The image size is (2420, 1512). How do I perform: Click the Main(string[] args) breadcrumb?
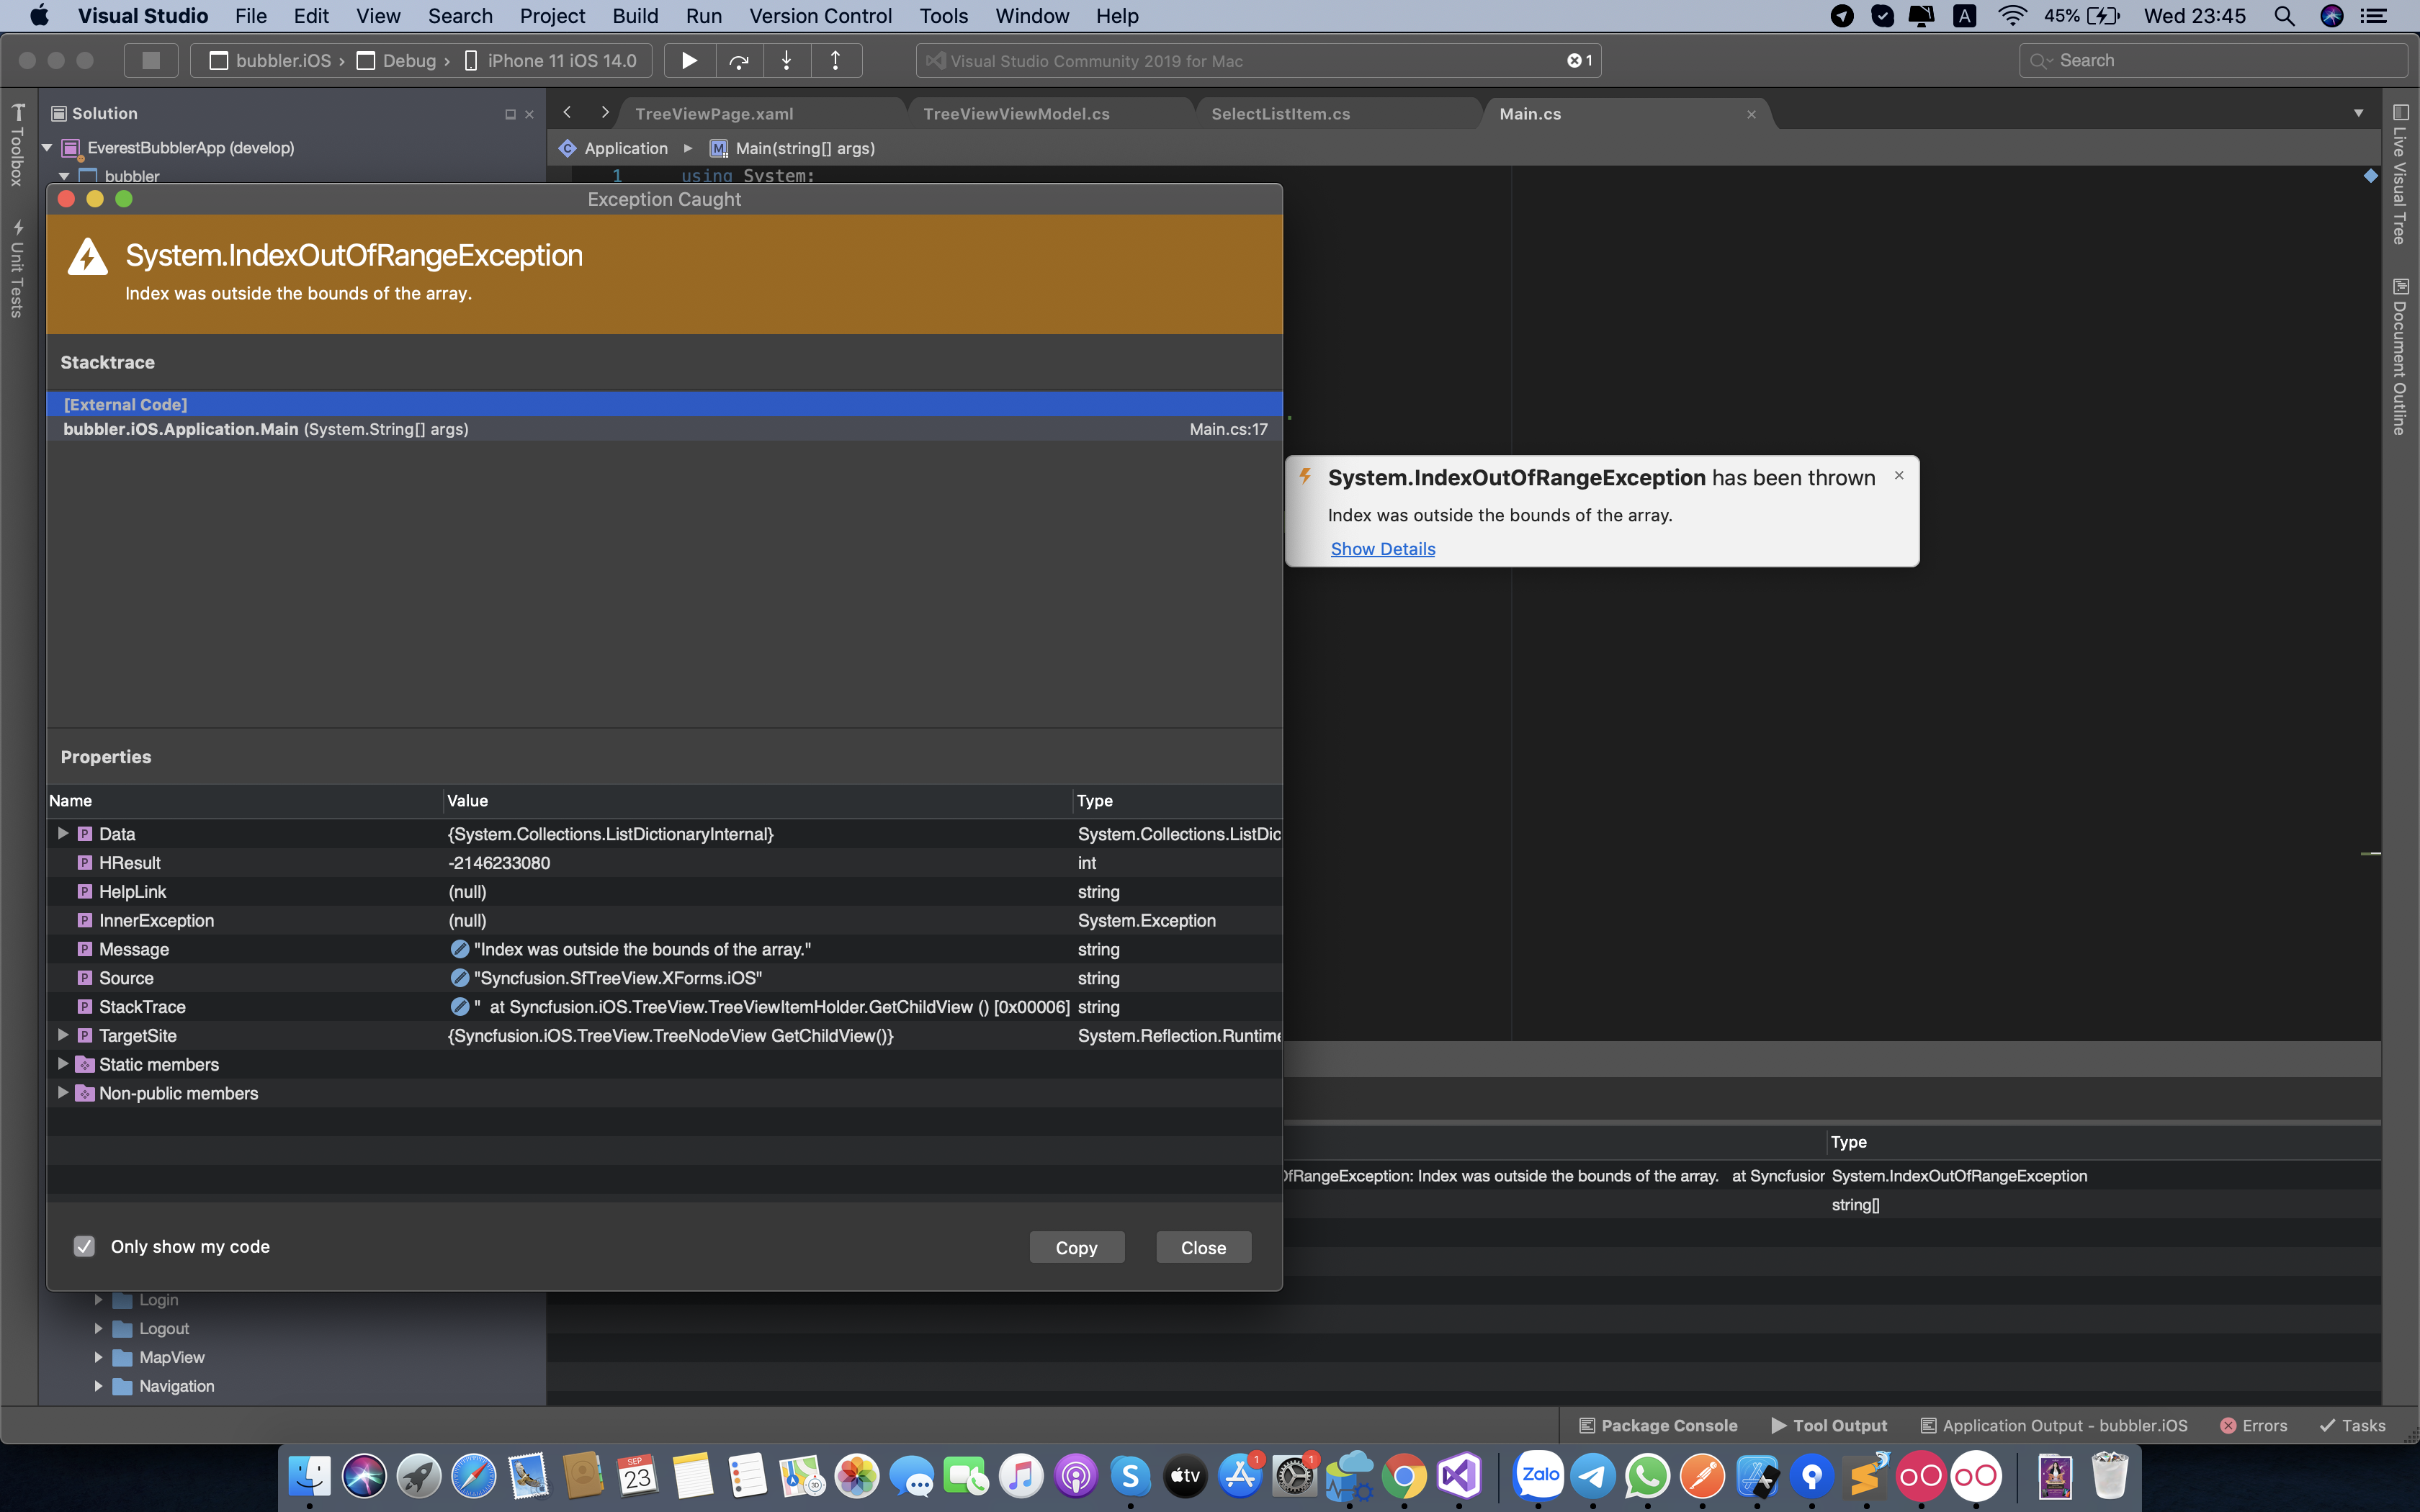click(792, 148)
